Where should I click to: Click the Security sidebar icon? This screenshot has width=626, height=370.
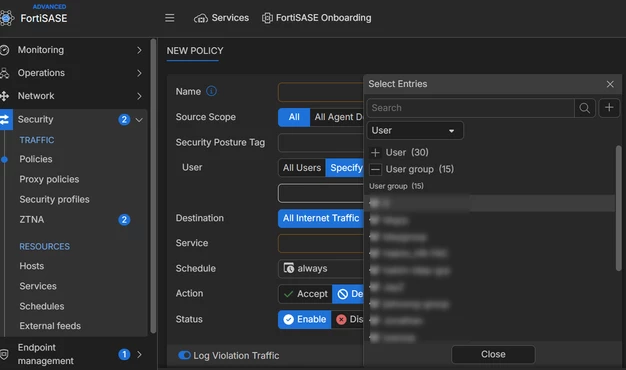(5, 119)
